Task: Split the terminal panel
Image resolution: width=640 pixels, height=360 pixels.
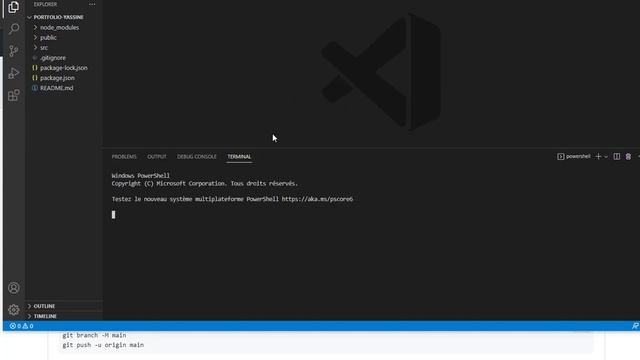Action: pos(617,157)
